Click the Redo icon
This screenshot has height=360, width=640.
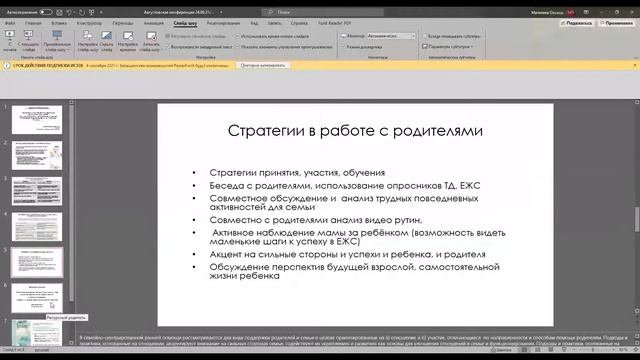tap(82, 12)
